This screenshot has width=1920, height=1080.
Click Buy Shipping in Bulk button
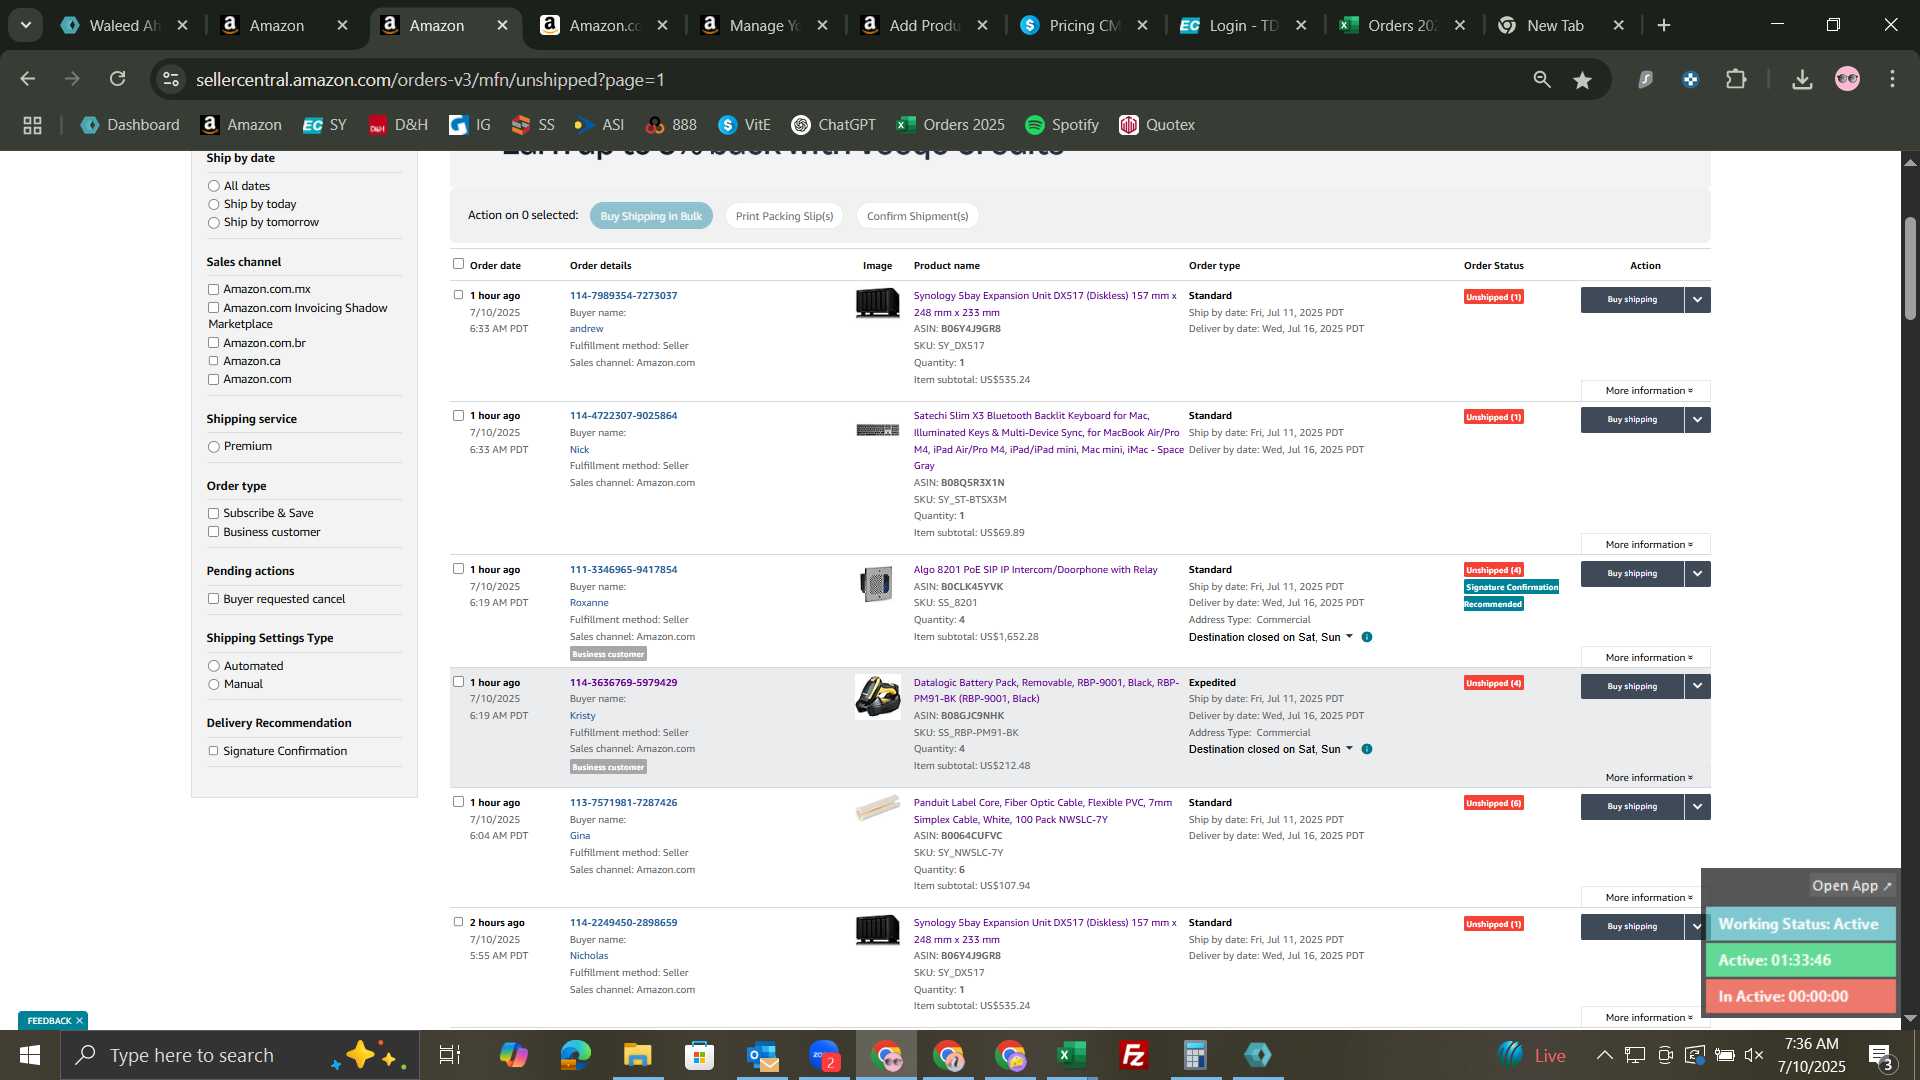(651, 216)
